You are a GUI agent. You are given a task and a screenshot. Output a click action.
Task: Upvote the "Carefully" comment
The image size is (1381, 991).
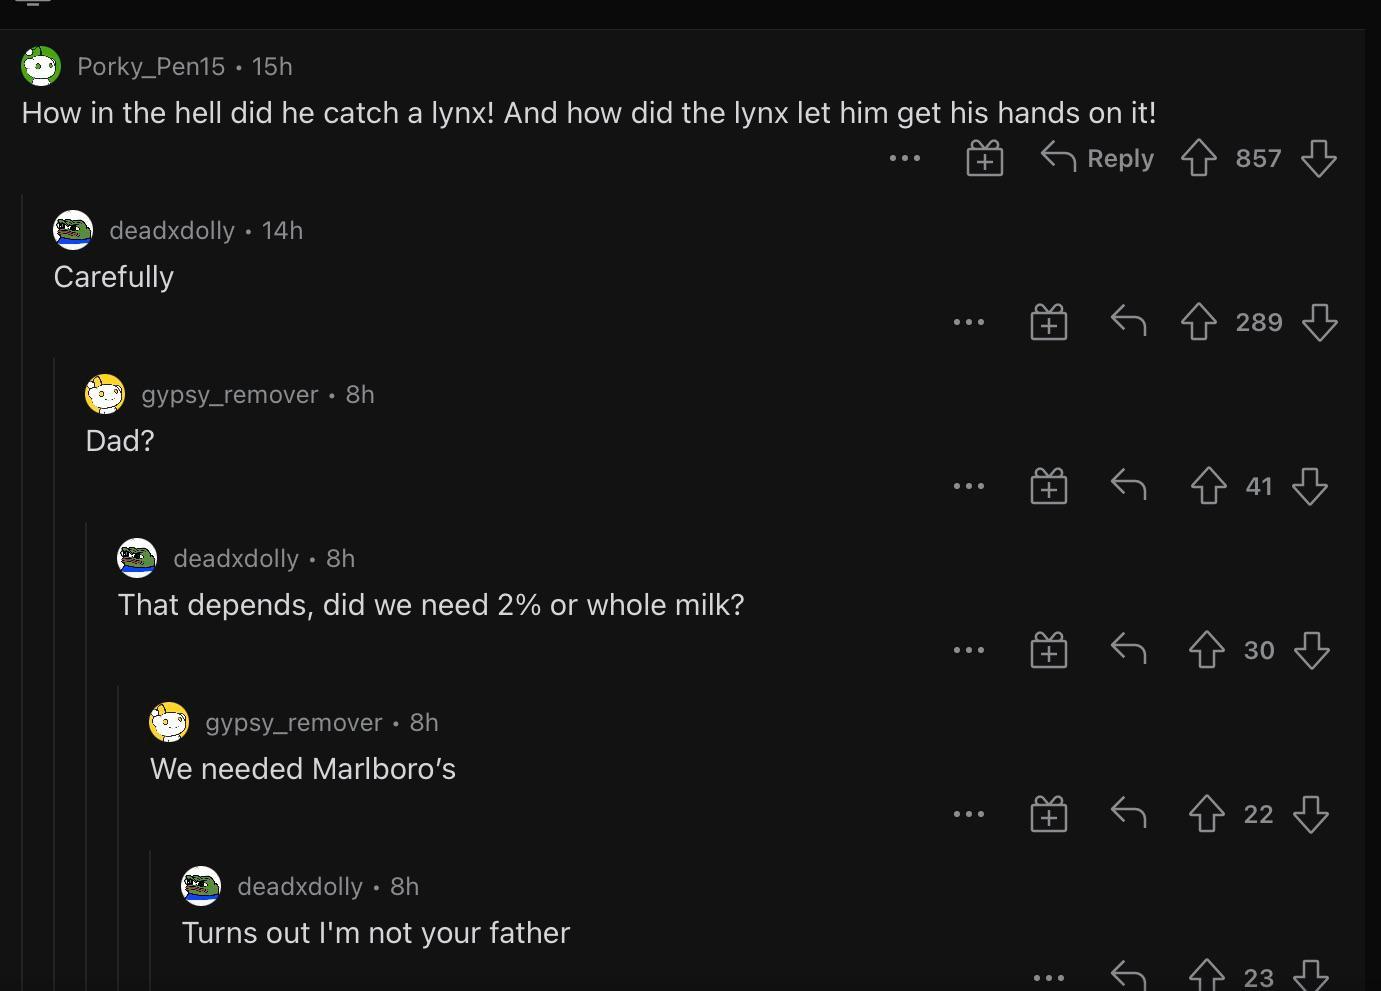1198,322
